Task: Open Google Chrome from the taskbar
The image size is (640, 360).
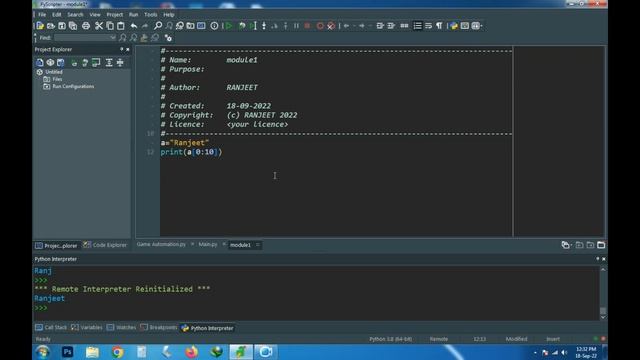Action: [117, 352]
